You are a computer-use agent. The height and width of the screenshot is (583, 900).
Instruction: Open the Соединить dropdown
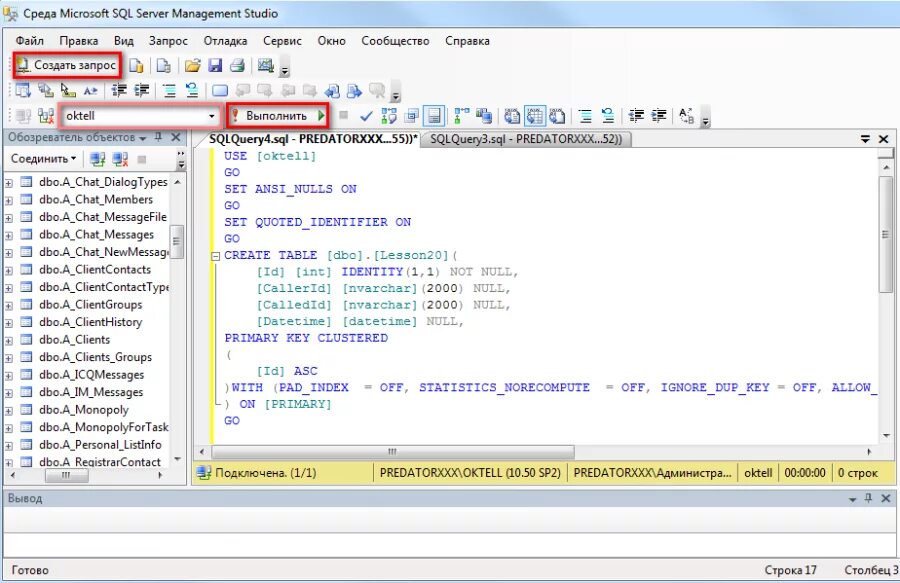click(x=44, y=159)
